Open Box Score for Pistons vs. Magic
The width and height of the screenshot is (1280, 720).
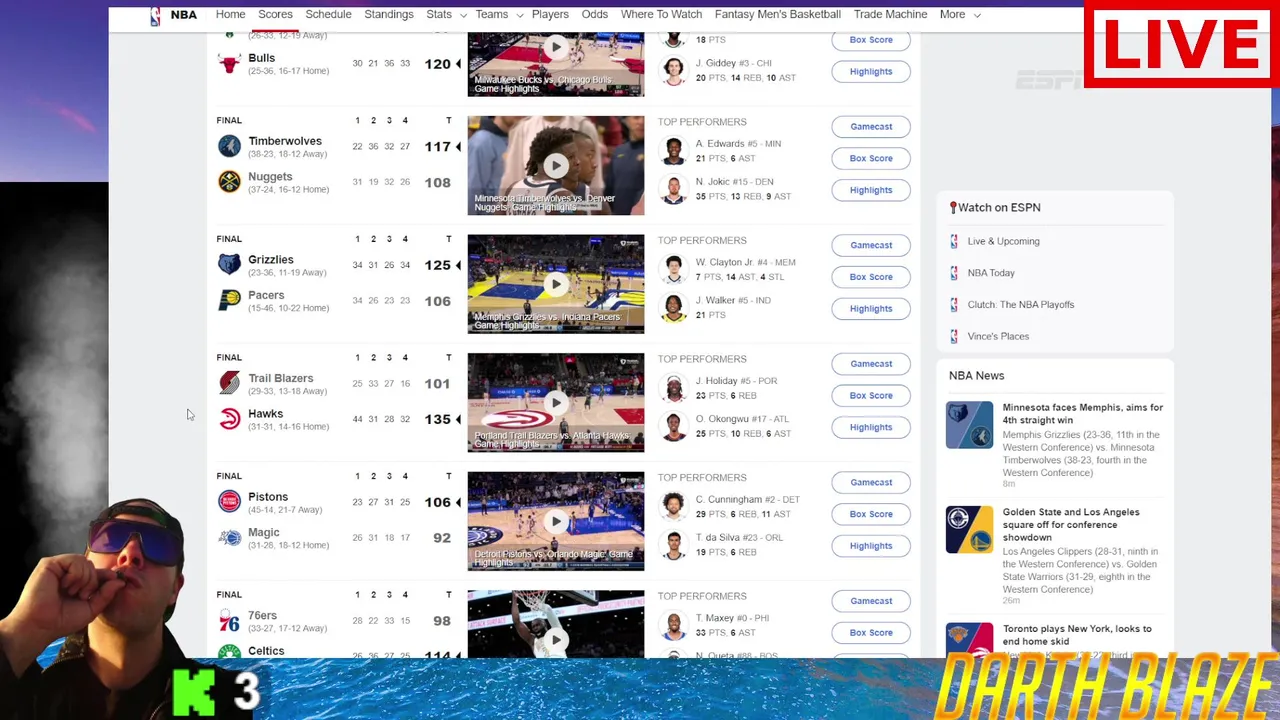(x=871, y=514)
